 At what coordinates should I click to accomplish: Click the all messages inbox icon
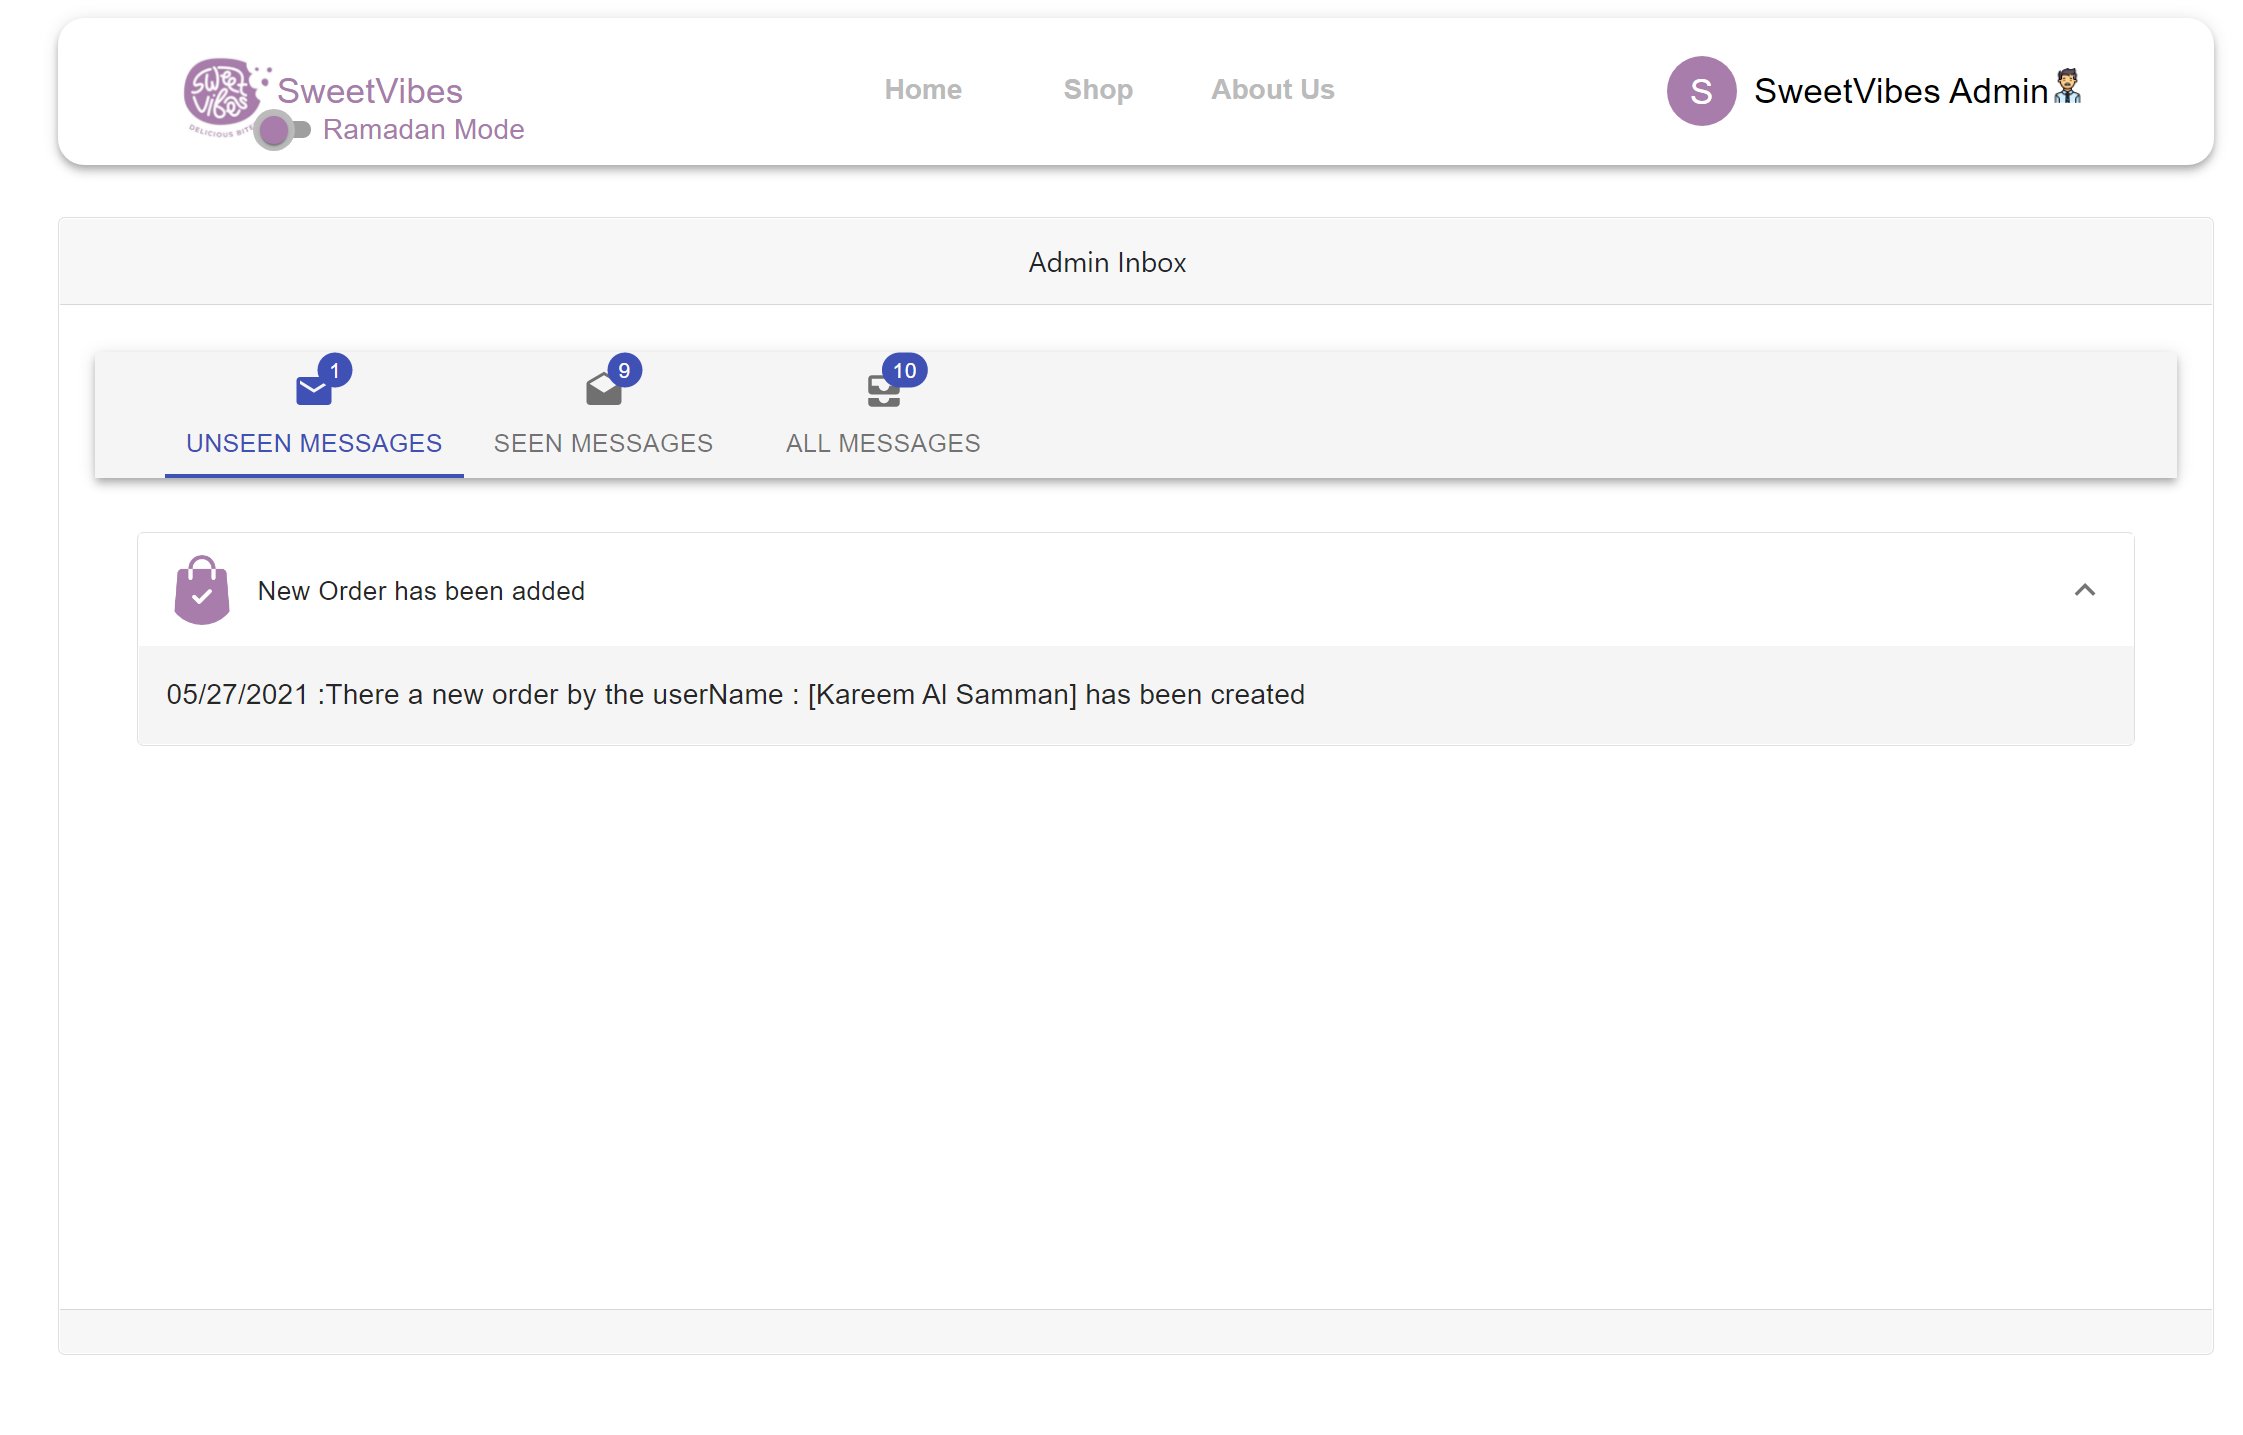click(x=882, y=390)
